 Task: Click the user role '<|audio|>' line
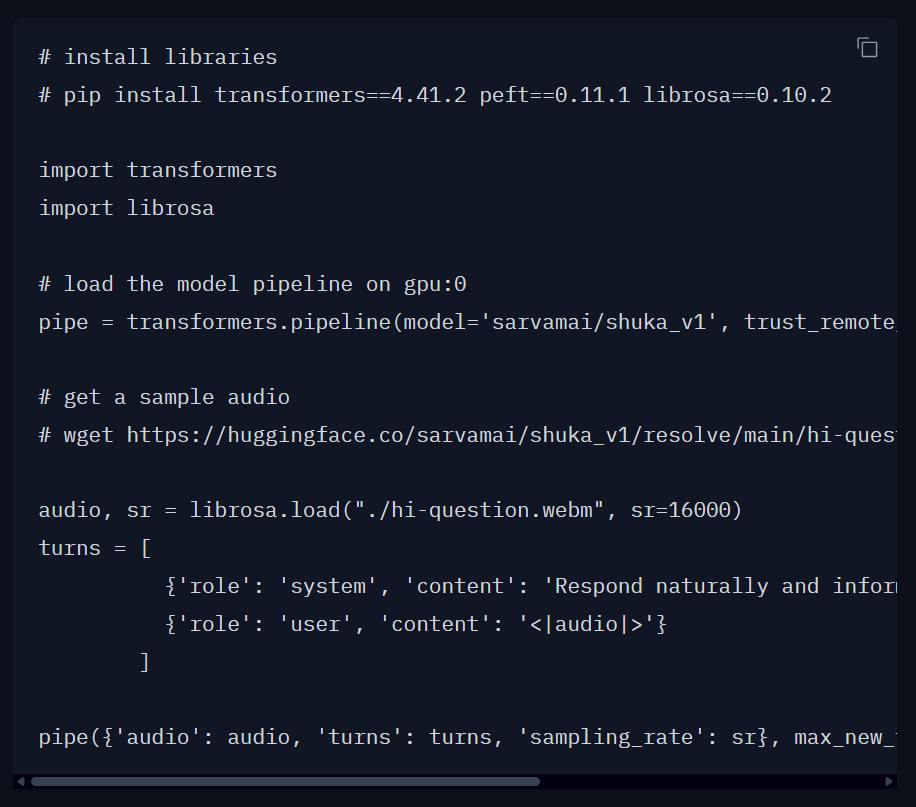[x=416, y=624]
